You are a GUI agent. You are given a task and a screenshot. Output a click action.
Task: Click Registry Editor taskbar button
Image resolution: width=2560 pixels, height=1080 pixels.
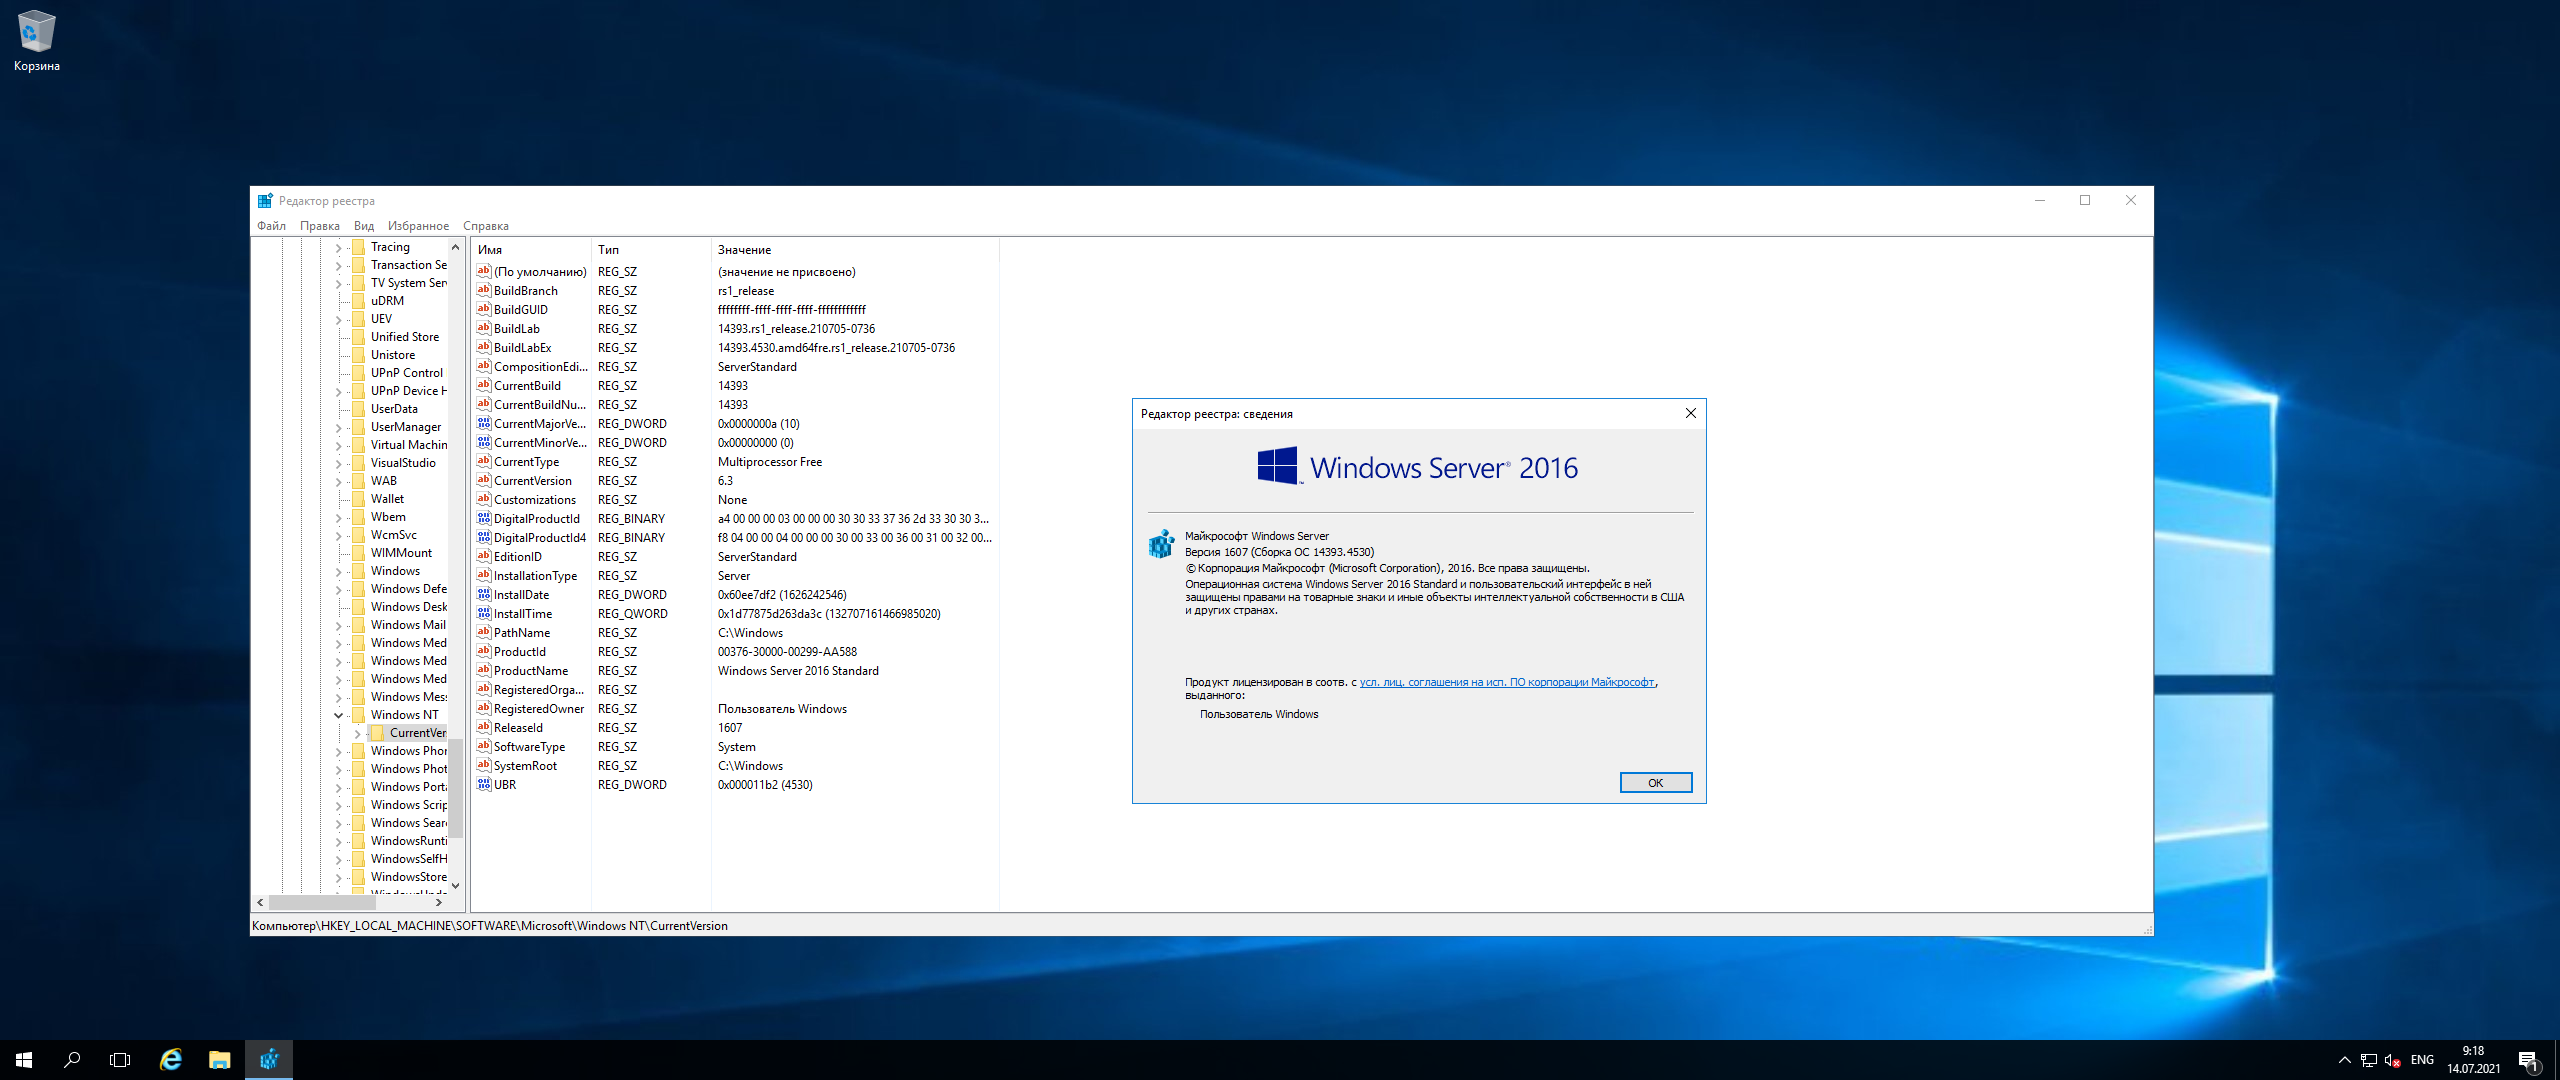(x=269, y=1060)
